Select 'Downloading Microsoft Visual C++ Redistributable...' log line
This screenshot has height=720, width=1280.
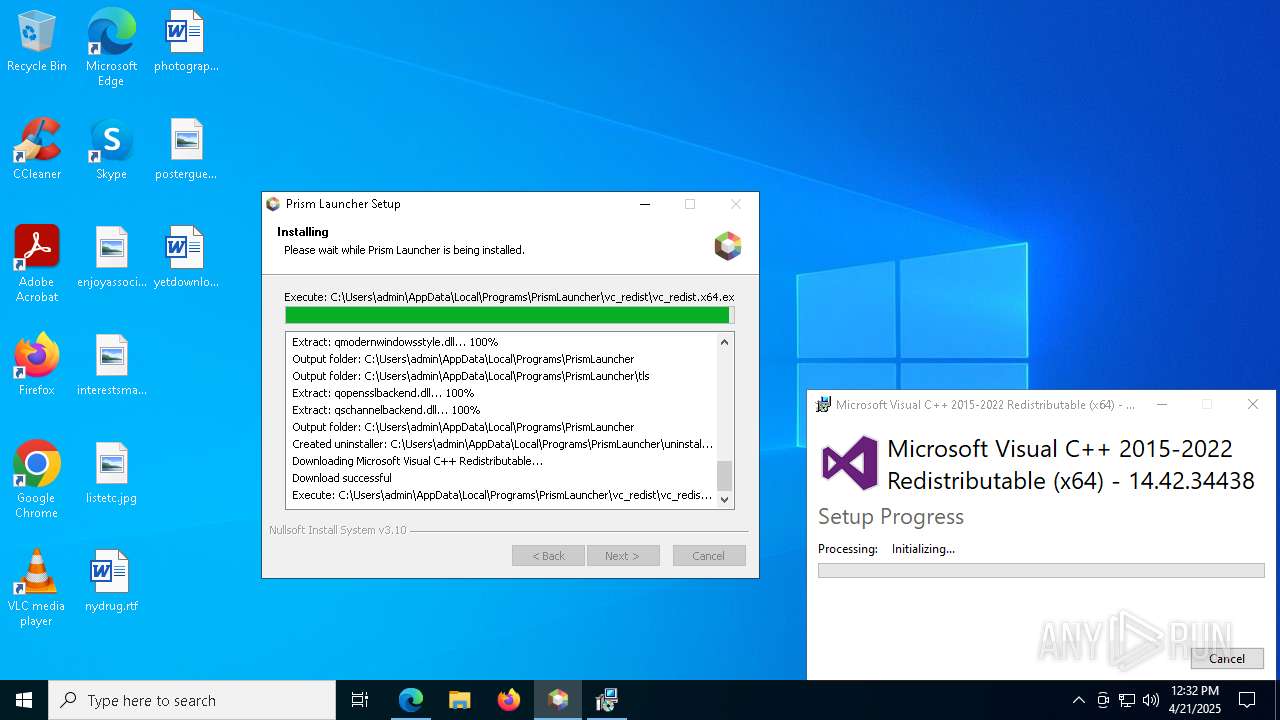418,461
